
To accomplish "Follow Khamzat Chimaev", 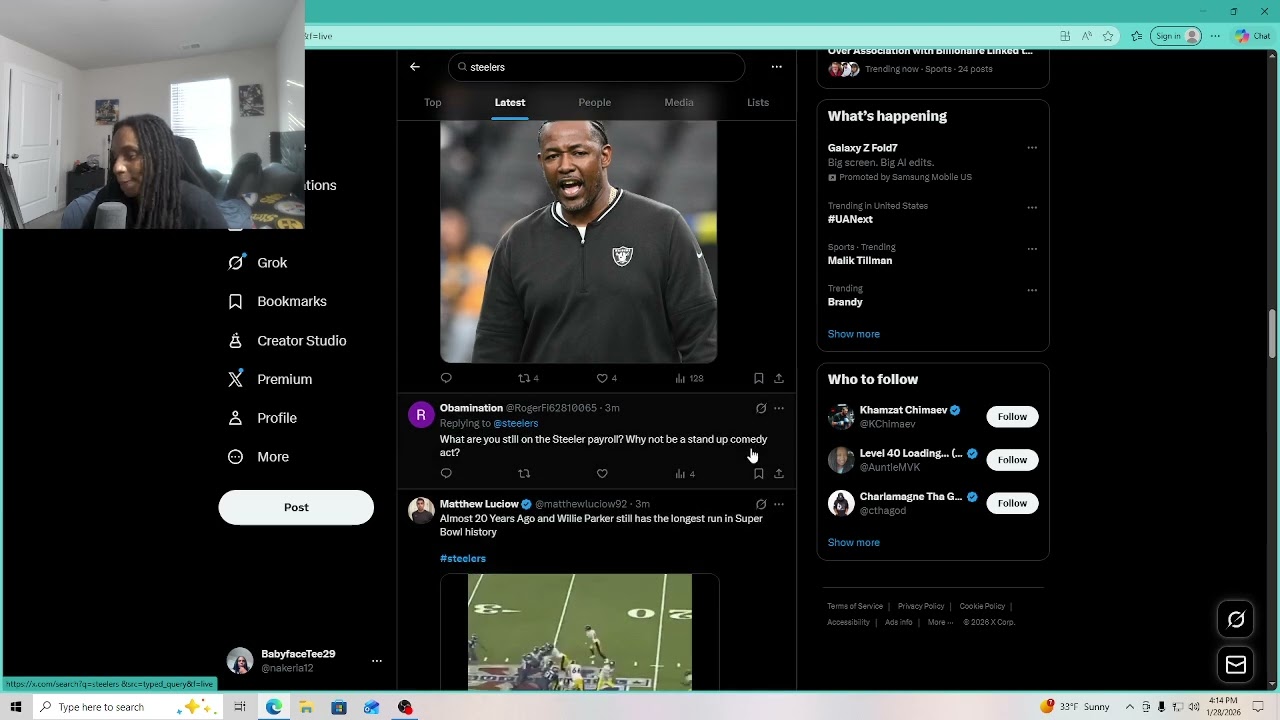I will tap(1012, 417).
